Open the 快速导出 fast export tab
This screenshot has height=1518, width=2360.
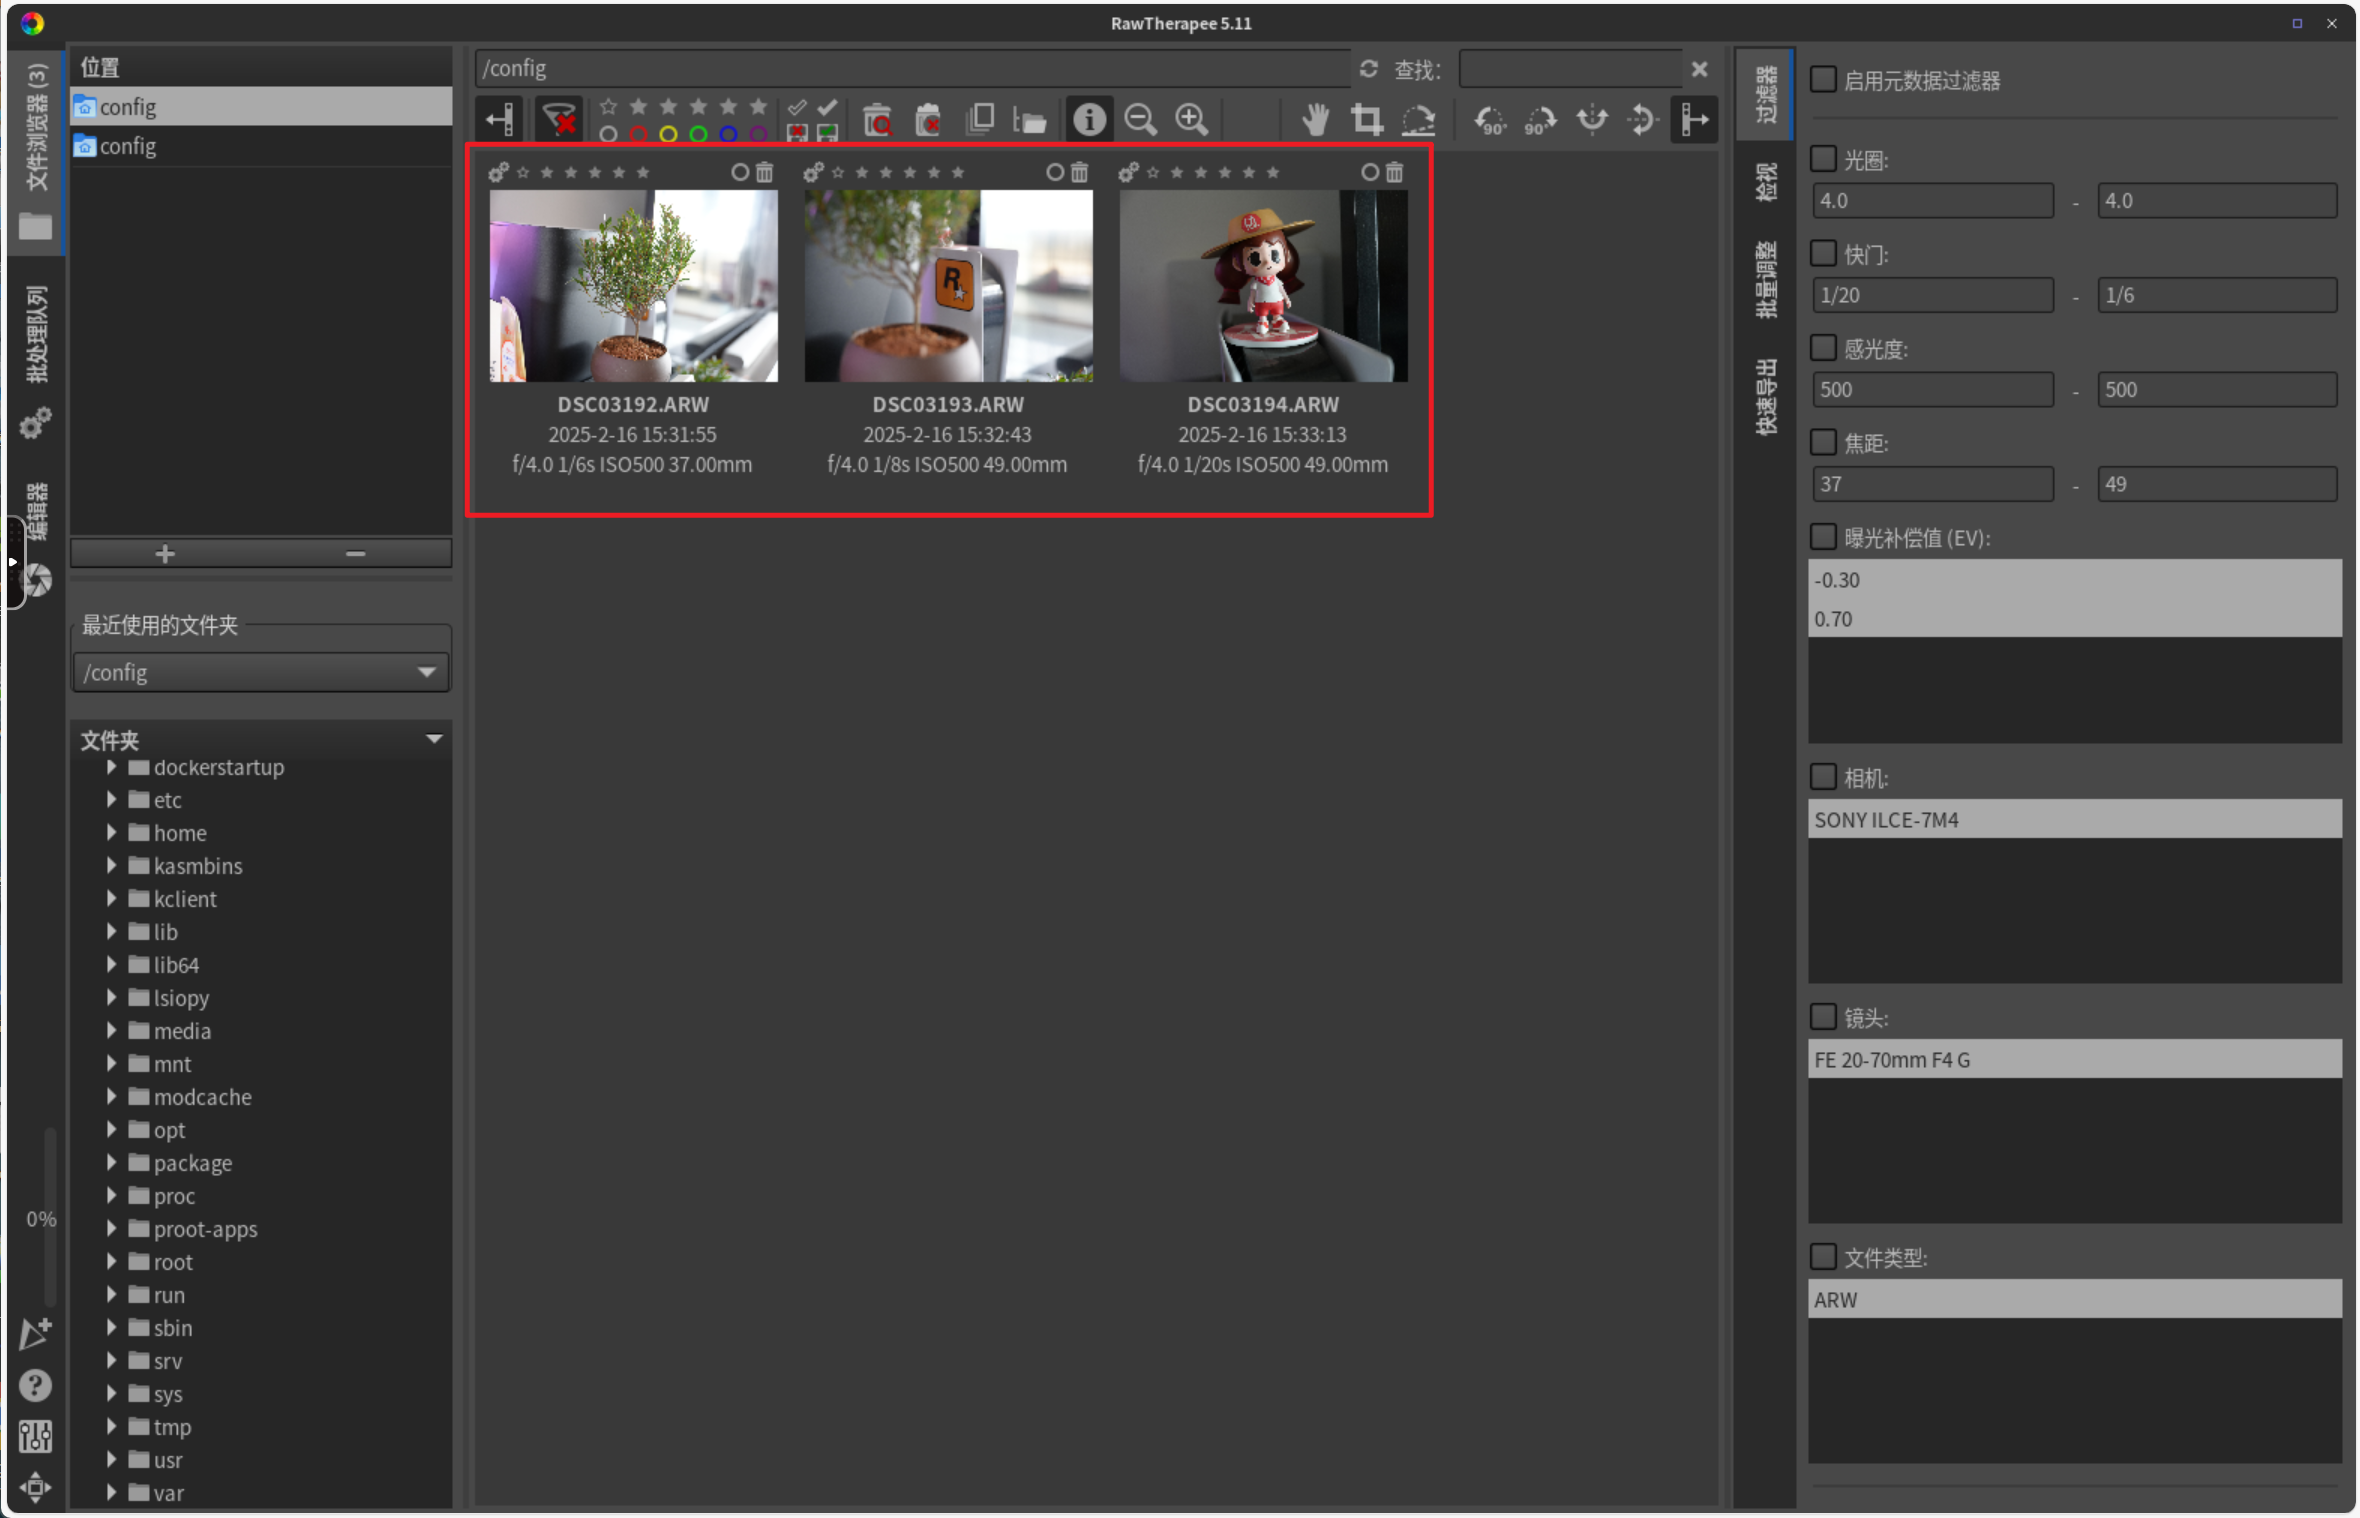[1766, 396]
